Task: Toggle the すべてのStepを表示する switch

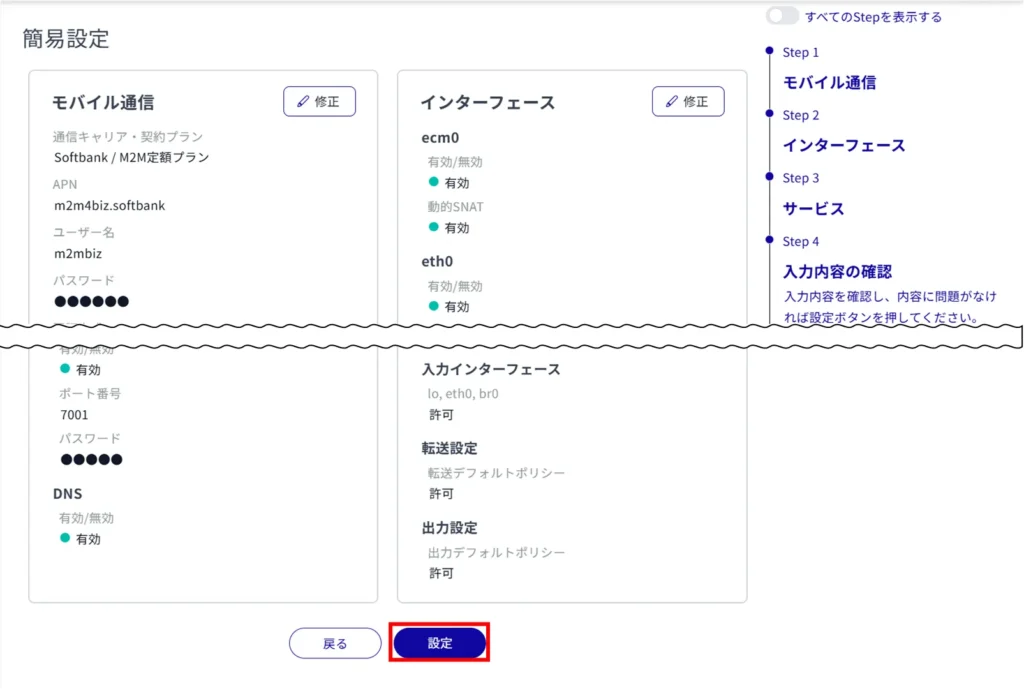Action: (782, 16)
